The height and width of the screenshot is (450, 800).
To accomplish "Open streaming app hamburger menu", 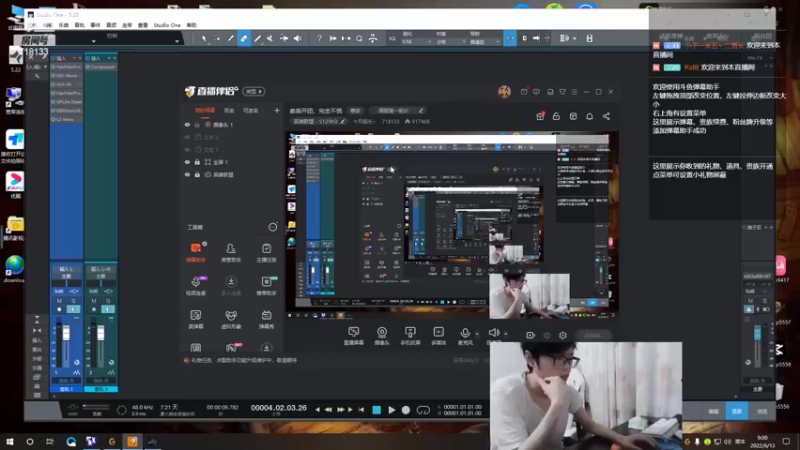I will point(574,92).
